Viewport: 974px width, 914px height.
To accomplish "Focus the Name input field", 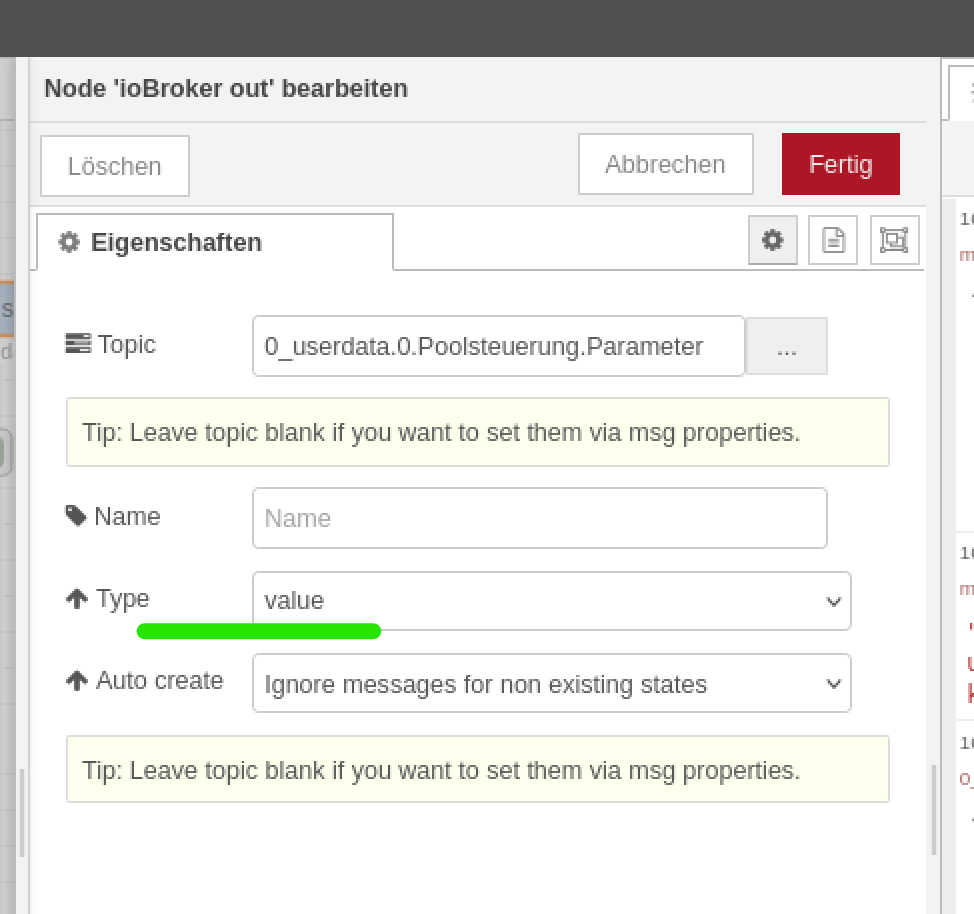I will 539,518.
